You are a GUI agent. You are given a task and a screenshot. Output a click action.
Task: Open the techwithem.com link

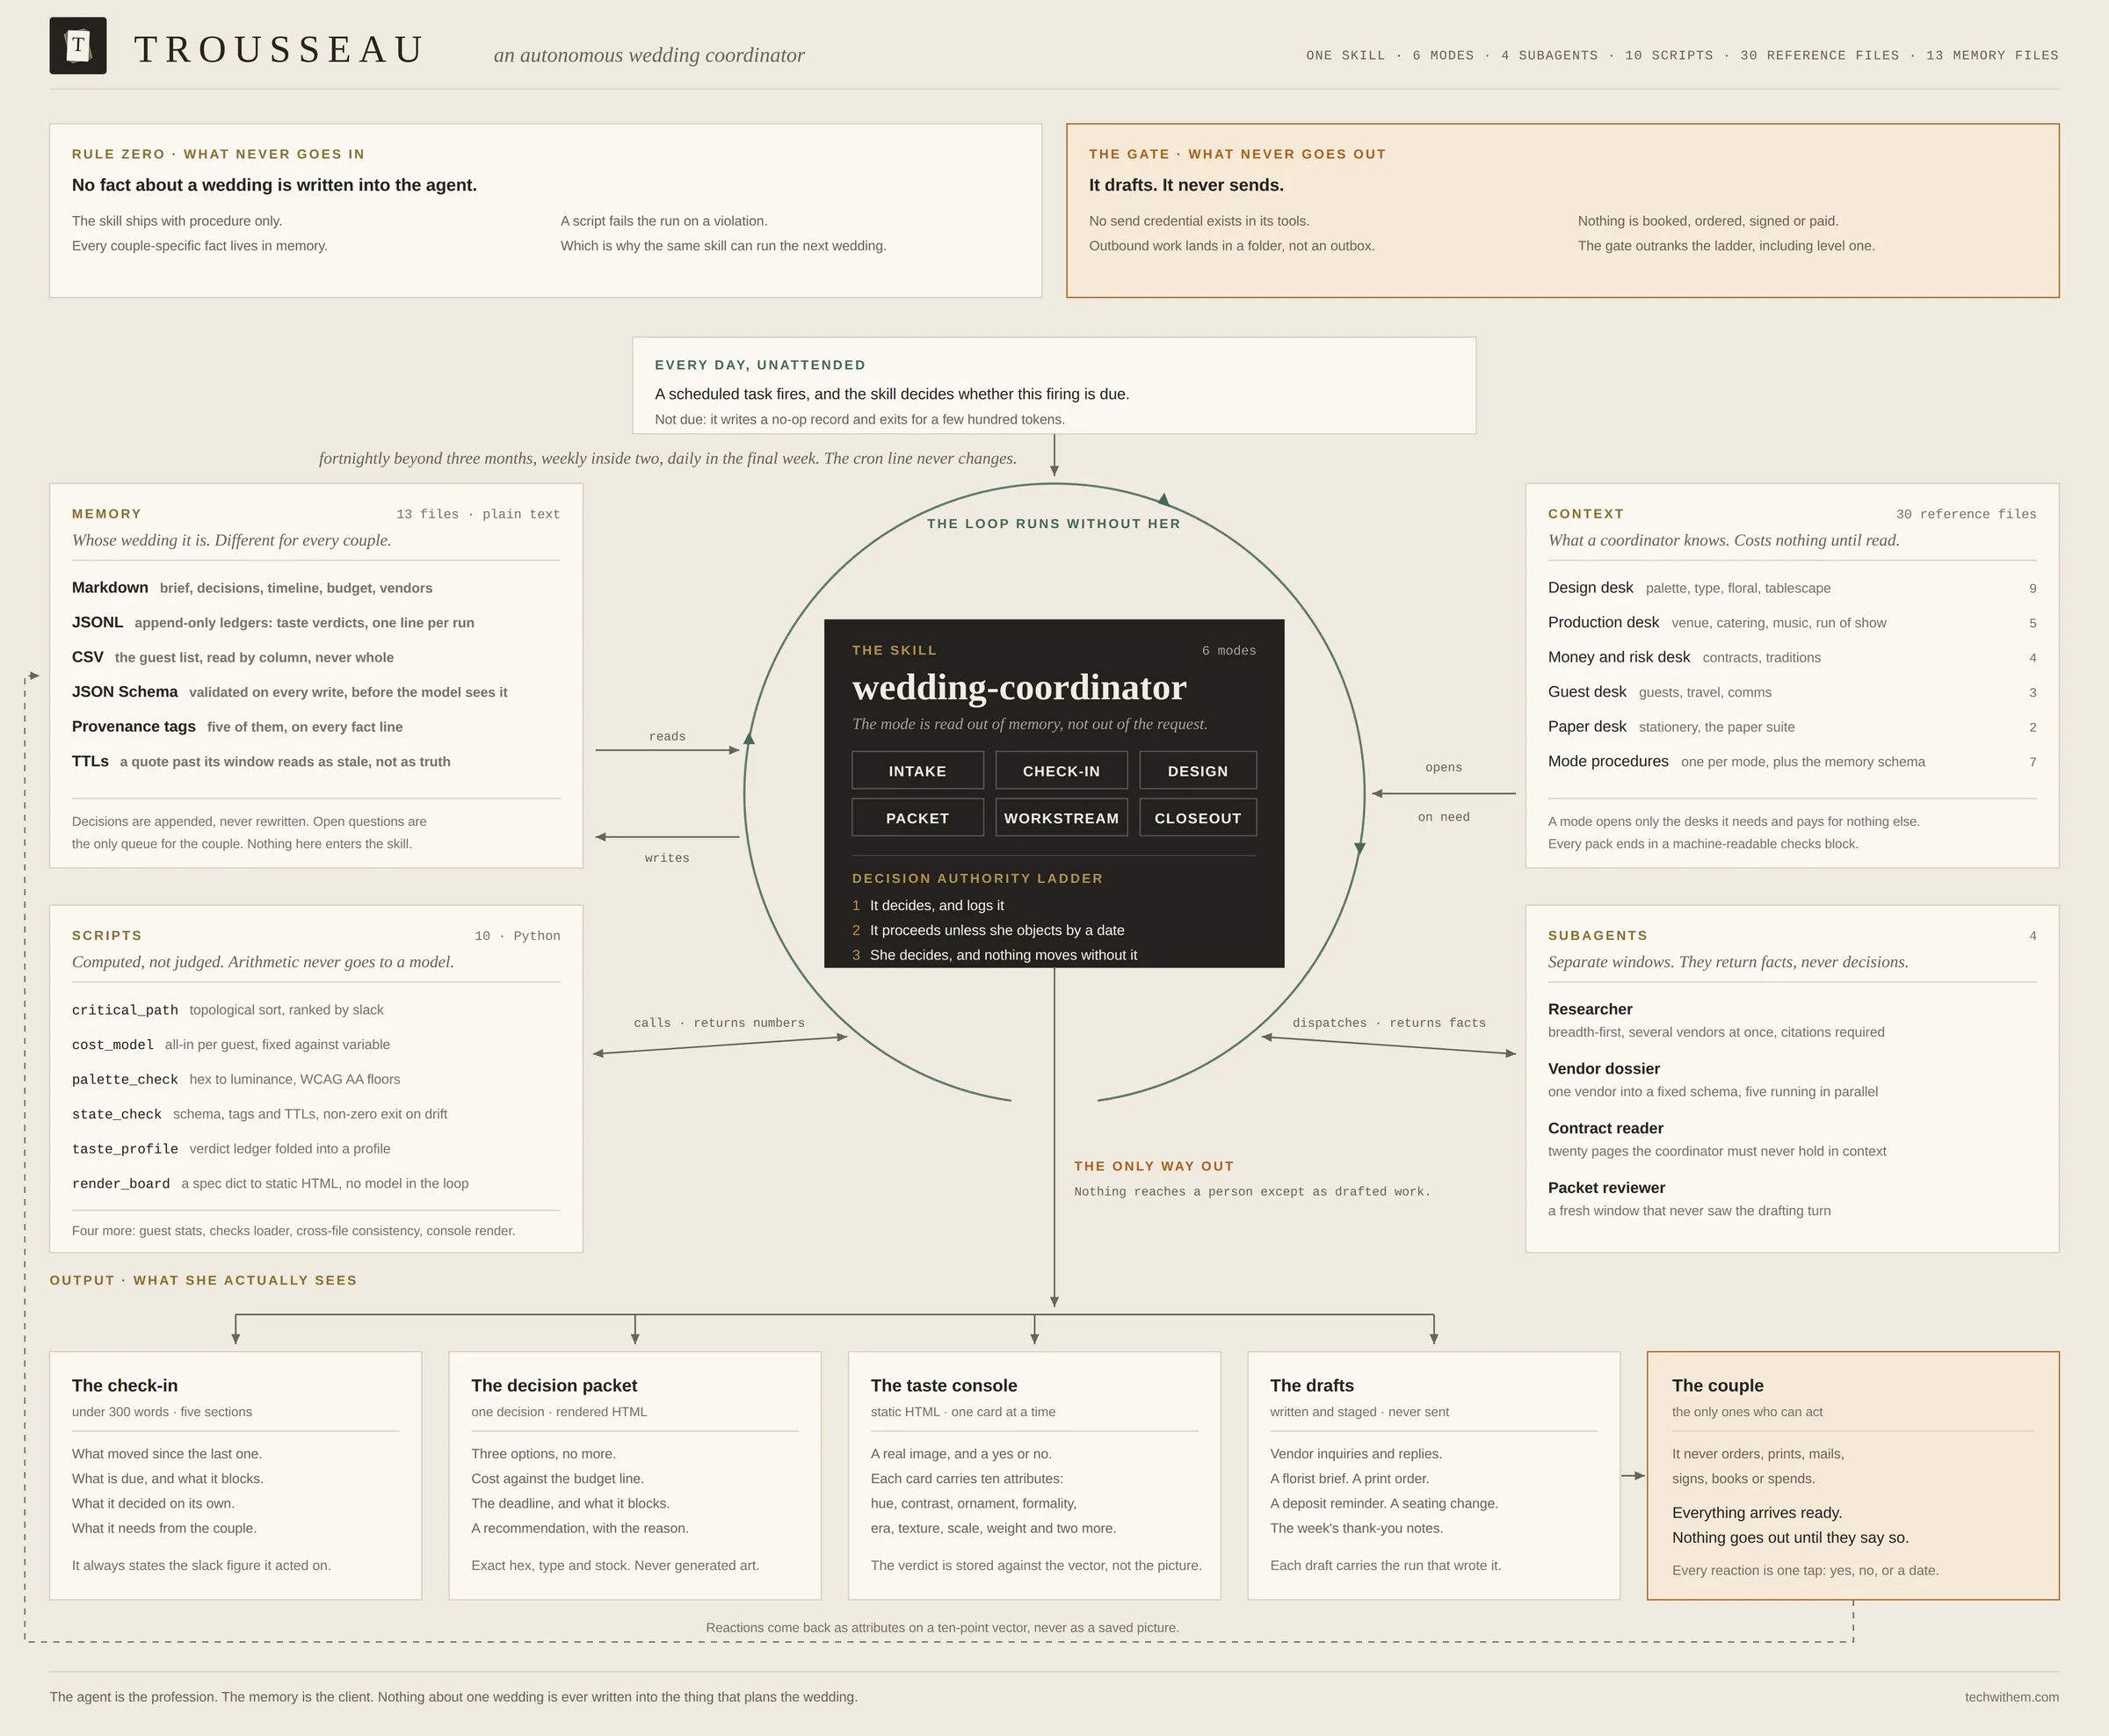[2011, 1697]
